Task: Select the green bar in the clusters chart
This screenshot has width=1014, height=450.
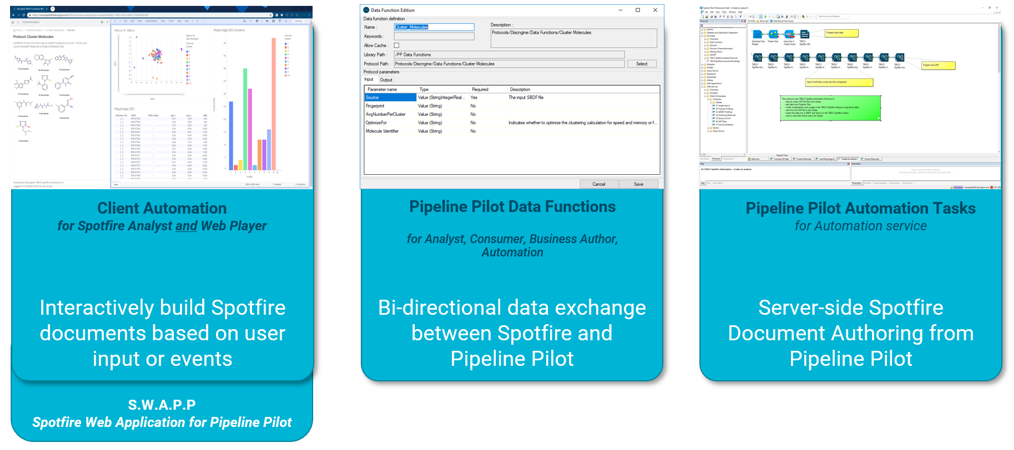Action: pos(245,119)
